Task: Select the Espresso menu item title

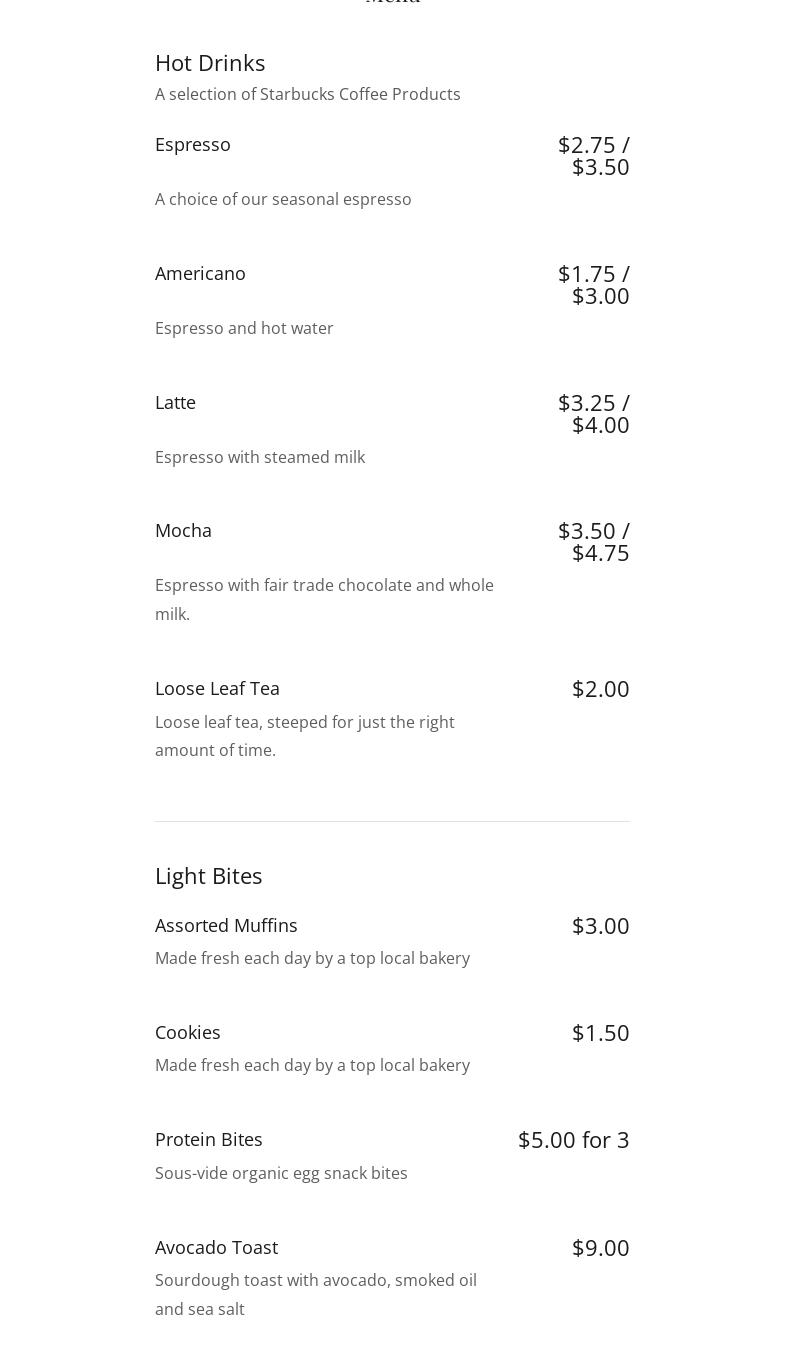Action: pyautogui.click(x=193, y=145)
